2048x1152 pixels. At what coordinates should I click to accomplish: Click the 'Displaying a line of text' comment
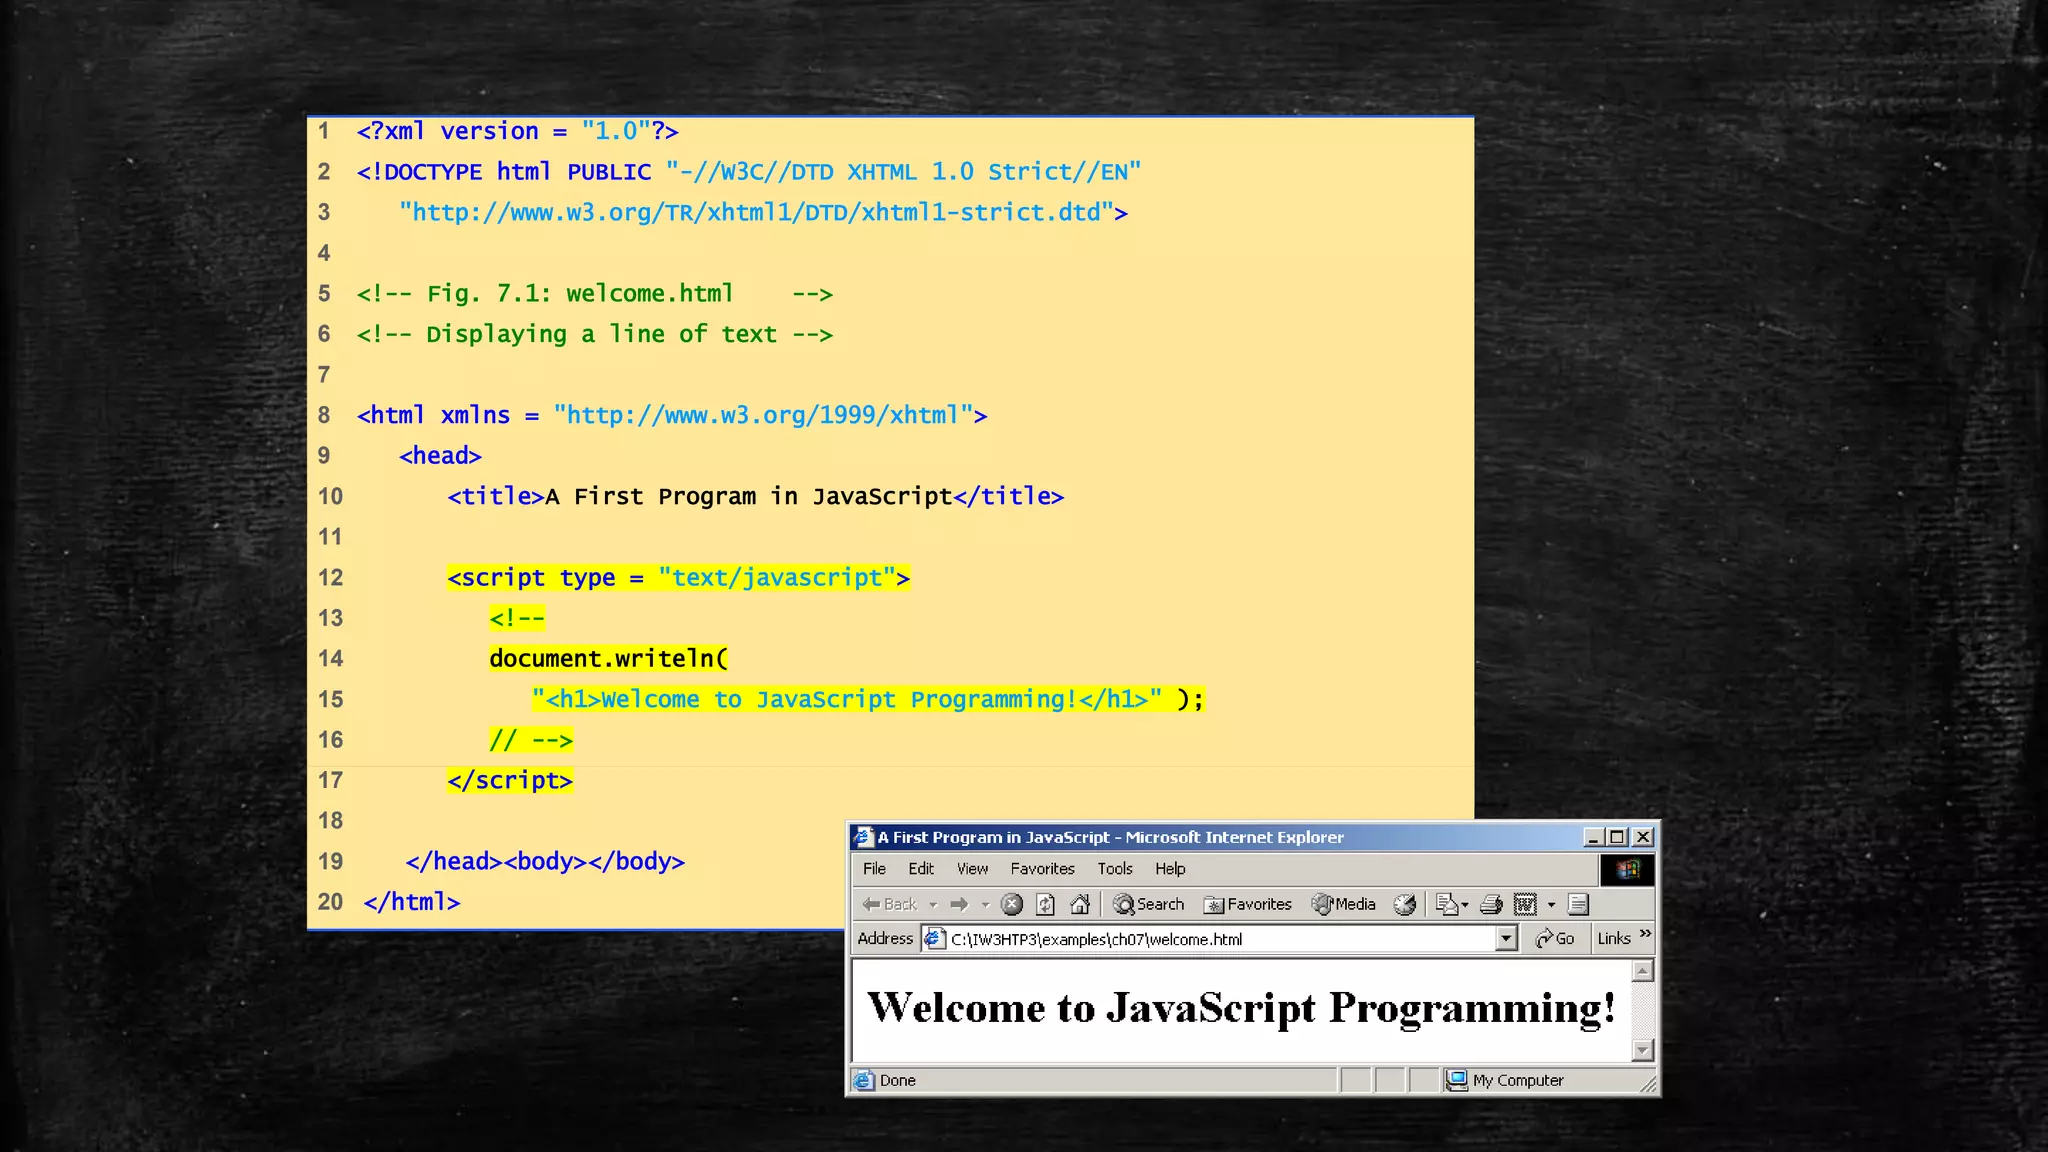[x=595, y=334]
